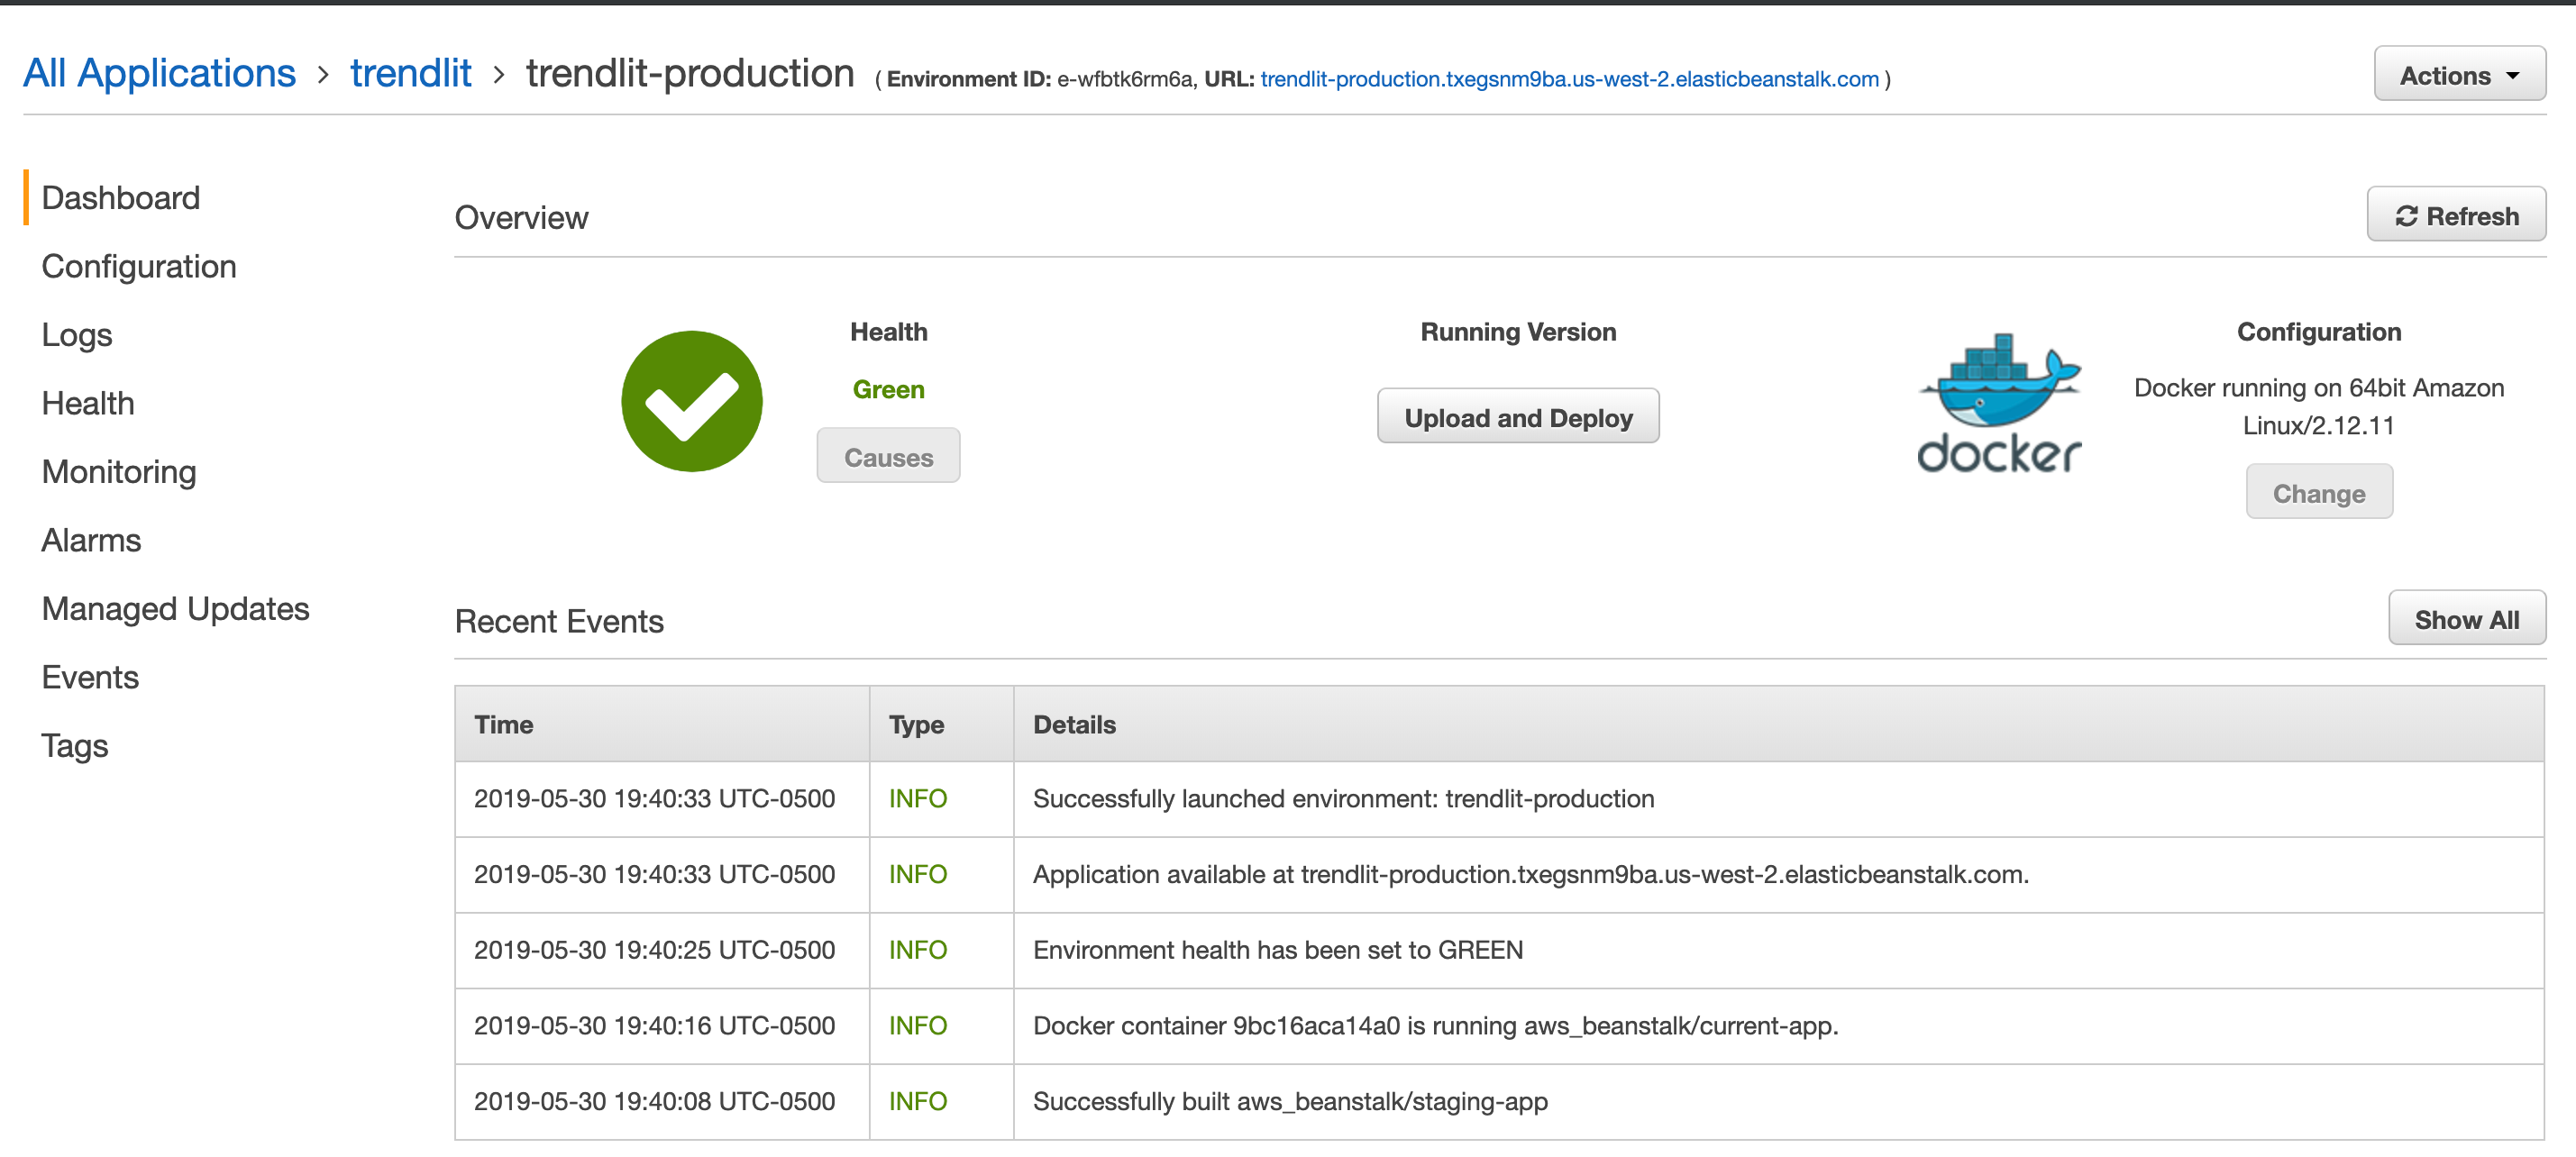Click the Change configuration button
Screen dimensions: 2576x1157
[2318, 493]
